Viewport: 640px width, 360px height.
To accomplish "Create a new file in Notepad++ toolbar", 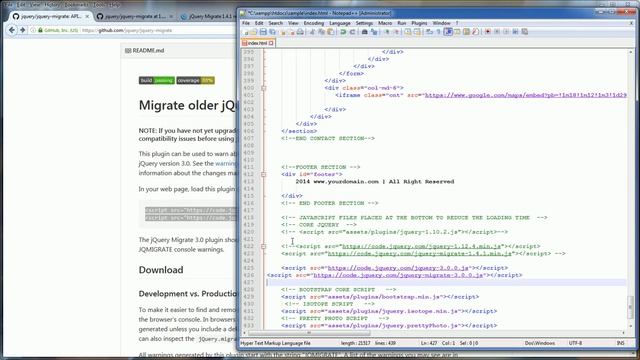I will 245,32.
